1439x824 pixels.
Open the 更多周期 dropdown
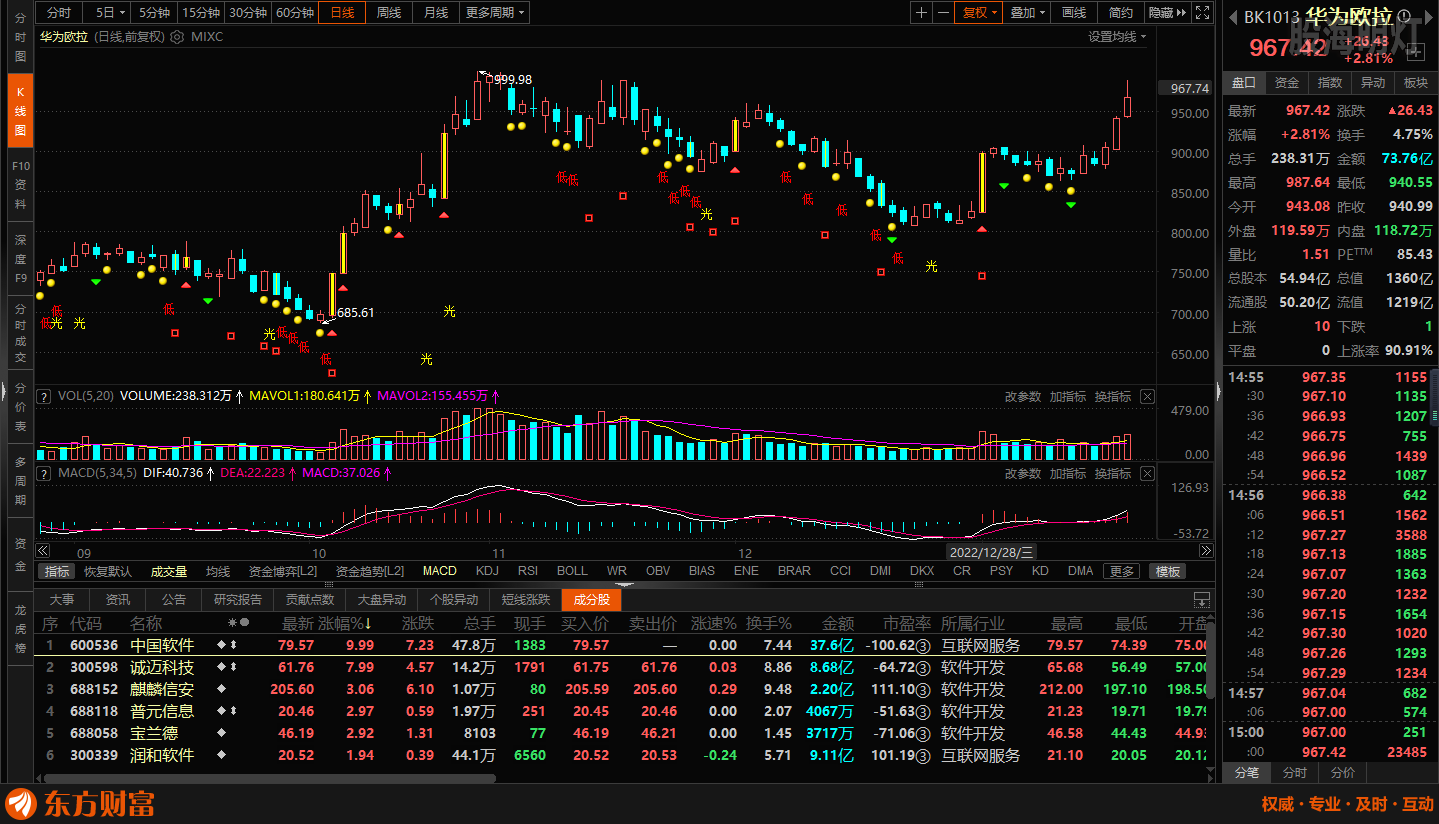point(495,13)
